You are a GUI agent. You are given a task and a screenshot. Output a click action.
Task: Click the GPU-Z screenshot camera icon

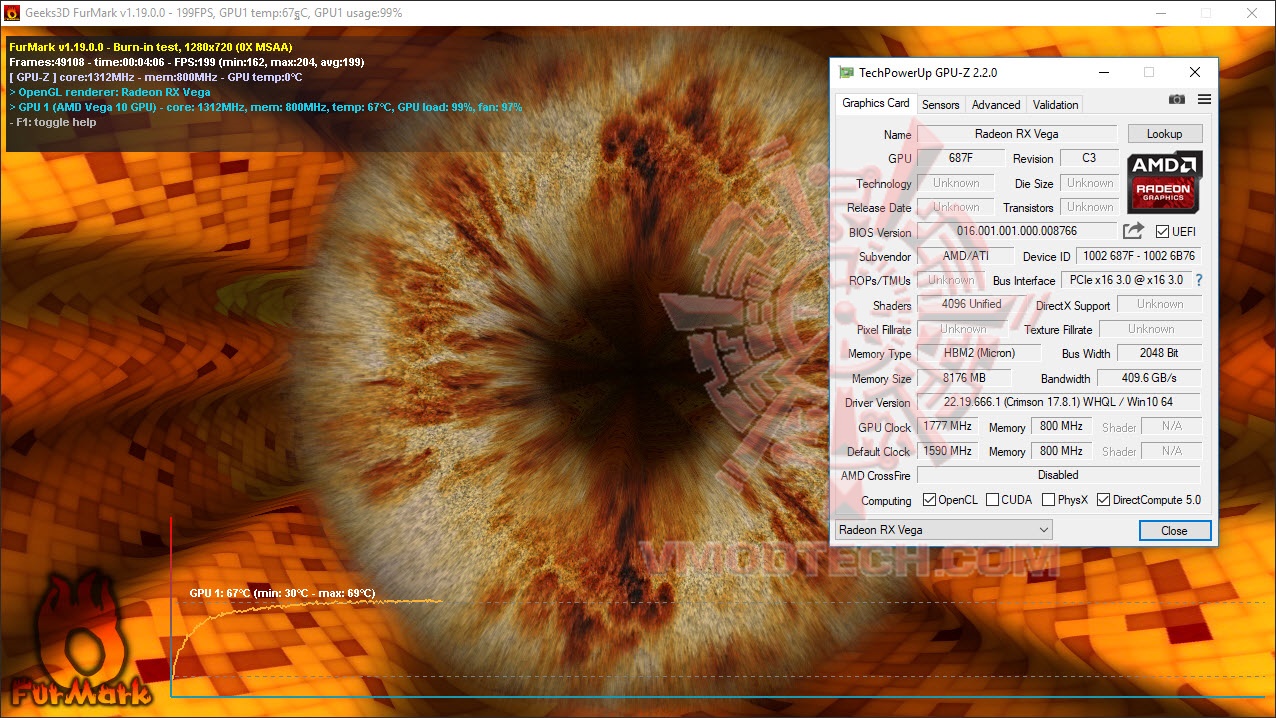(x=1177, y=99)
